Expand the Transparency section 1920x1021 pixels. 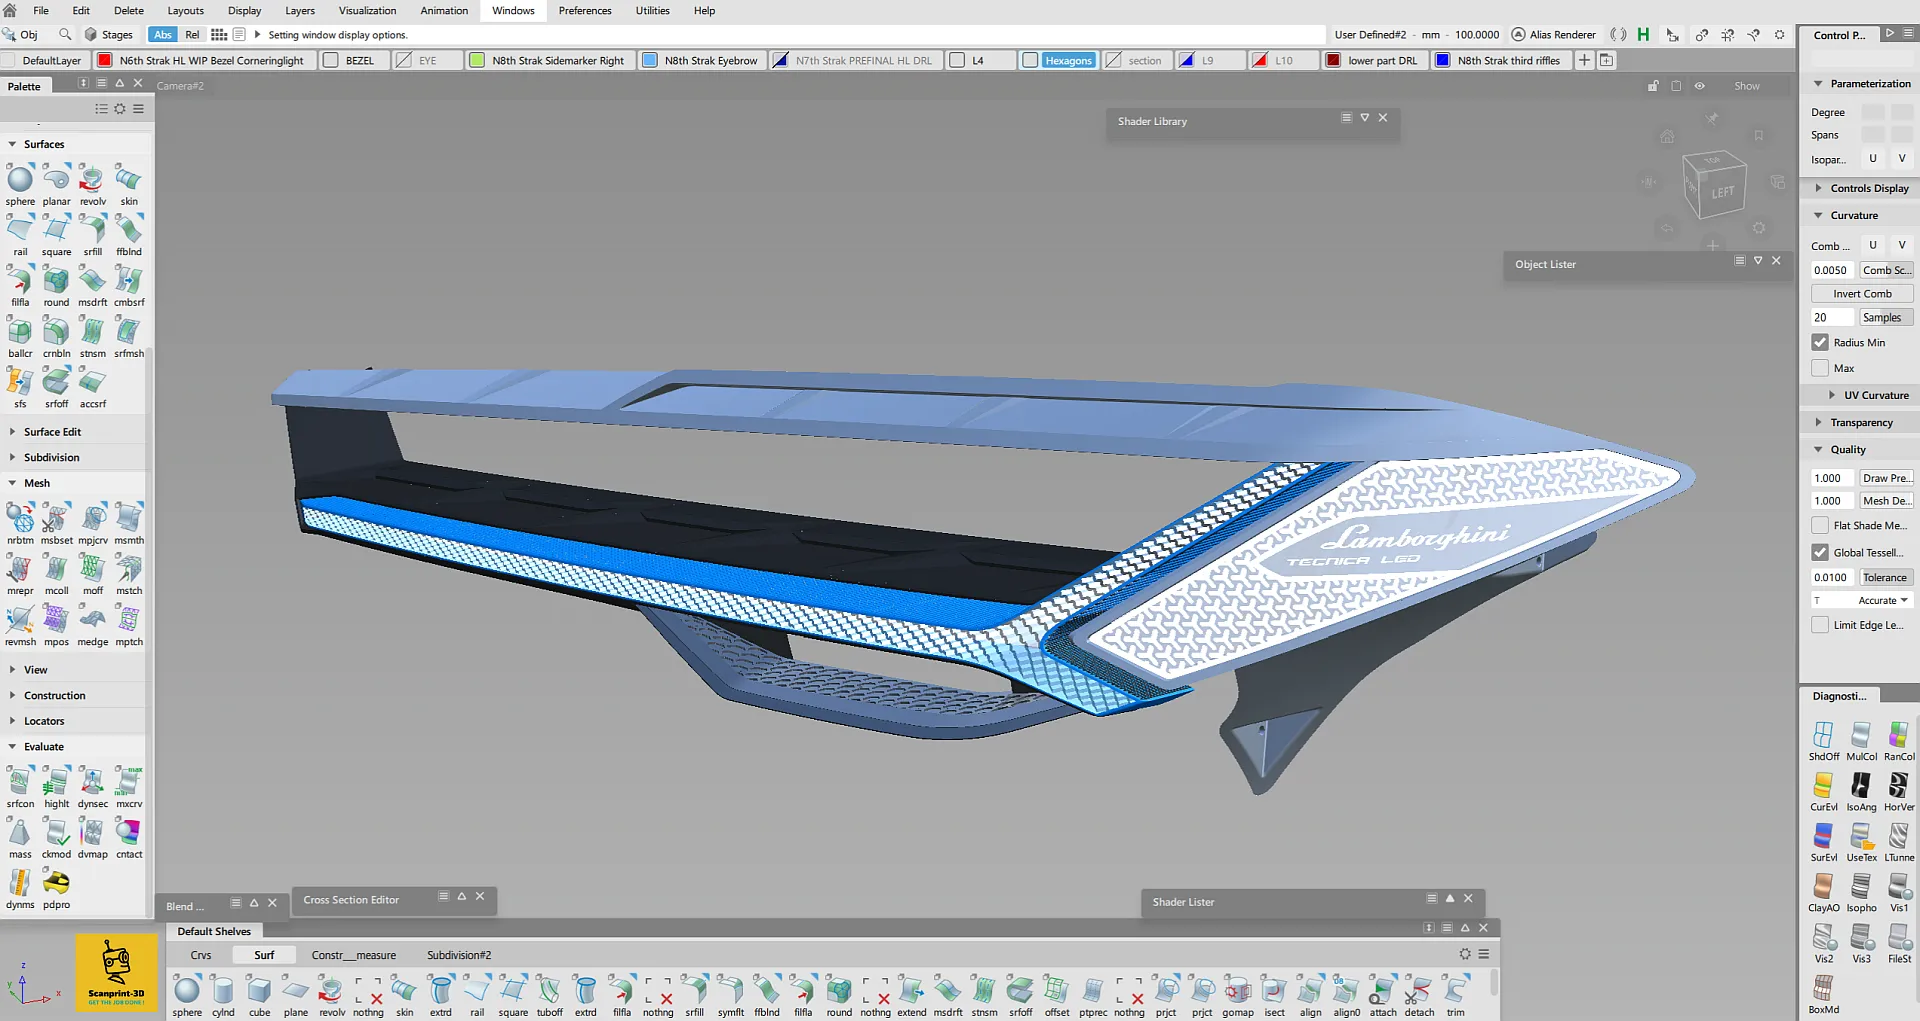tap(1861, 423)
